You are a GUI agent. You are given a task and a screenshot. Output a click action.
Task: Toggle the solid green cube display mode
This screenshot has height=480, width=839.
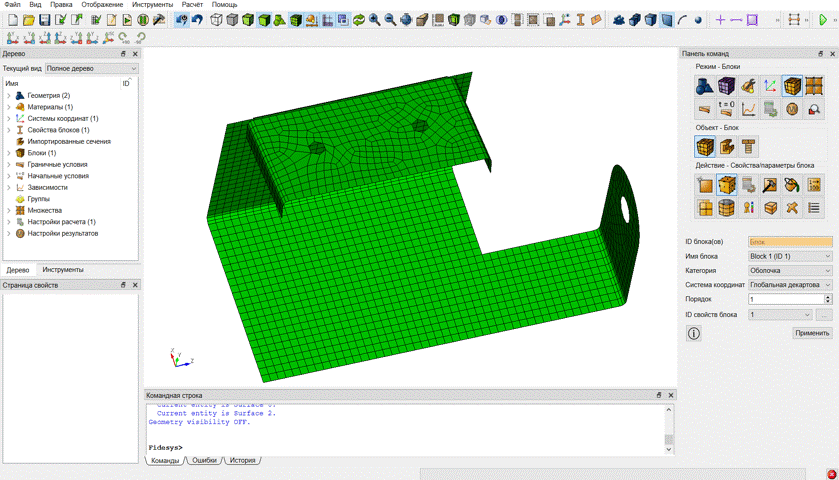[x=264, y=20]
